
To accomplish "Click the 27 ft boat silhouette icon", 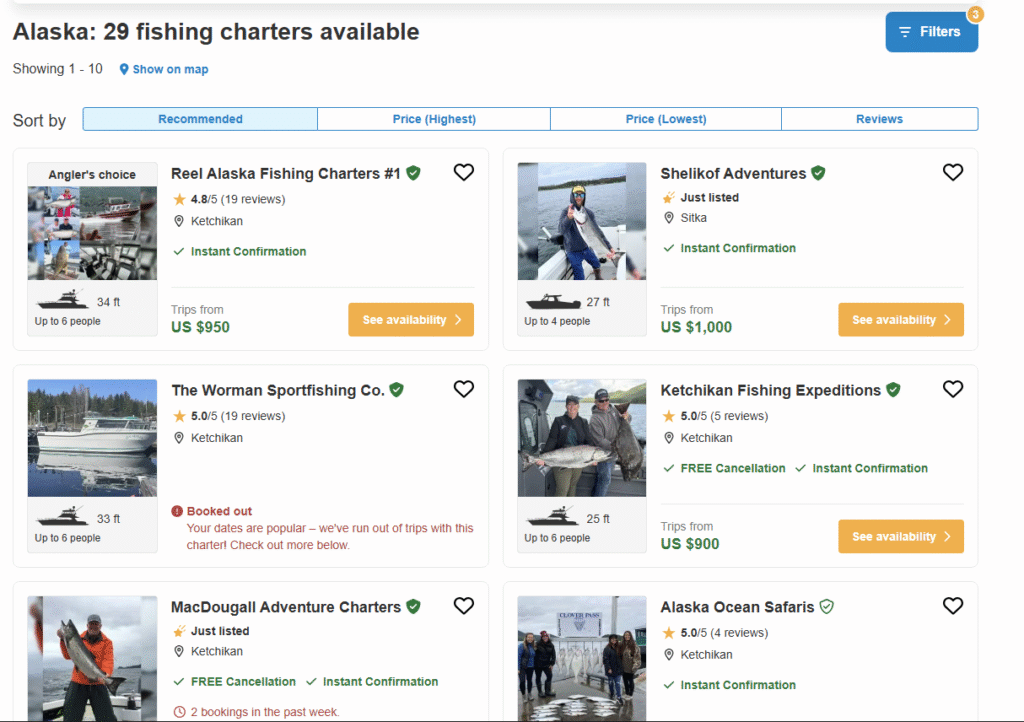I will click(552, 300).
